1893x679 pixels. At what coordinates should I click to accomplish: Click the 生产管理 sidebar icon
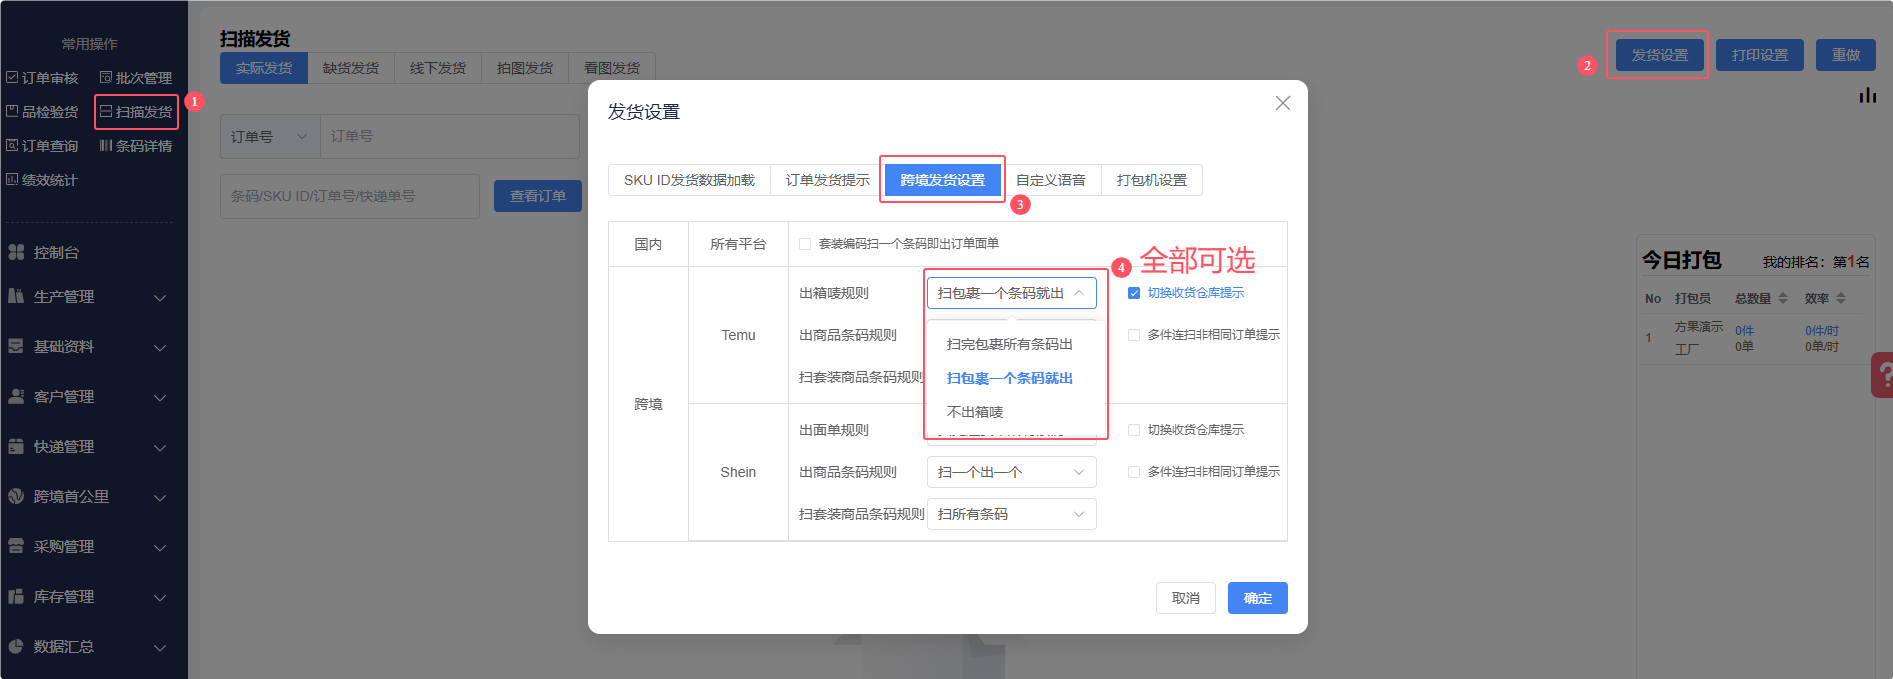point(16,296)
